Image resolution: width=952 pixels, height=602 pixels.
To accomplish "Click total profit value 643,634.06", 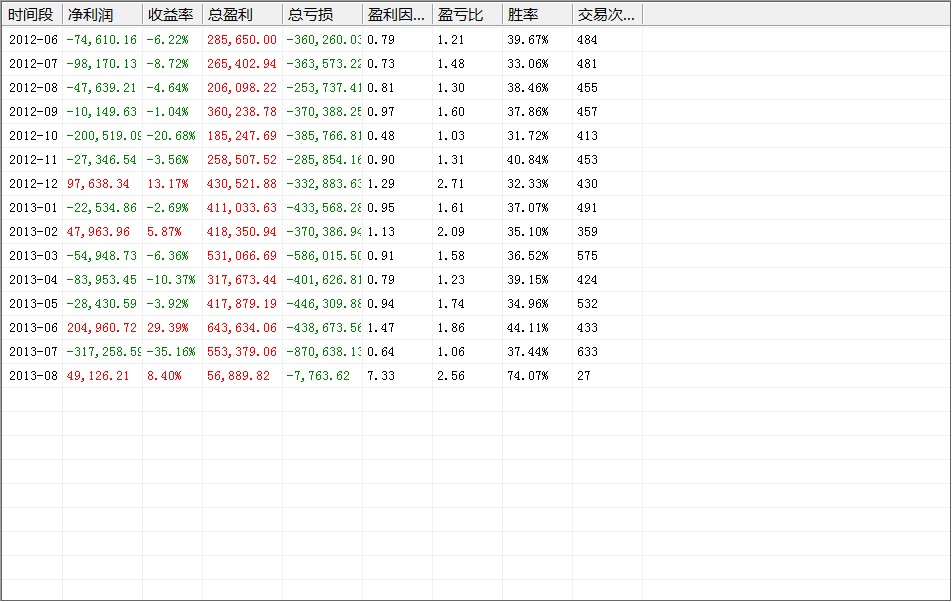I will coord(242,328).
